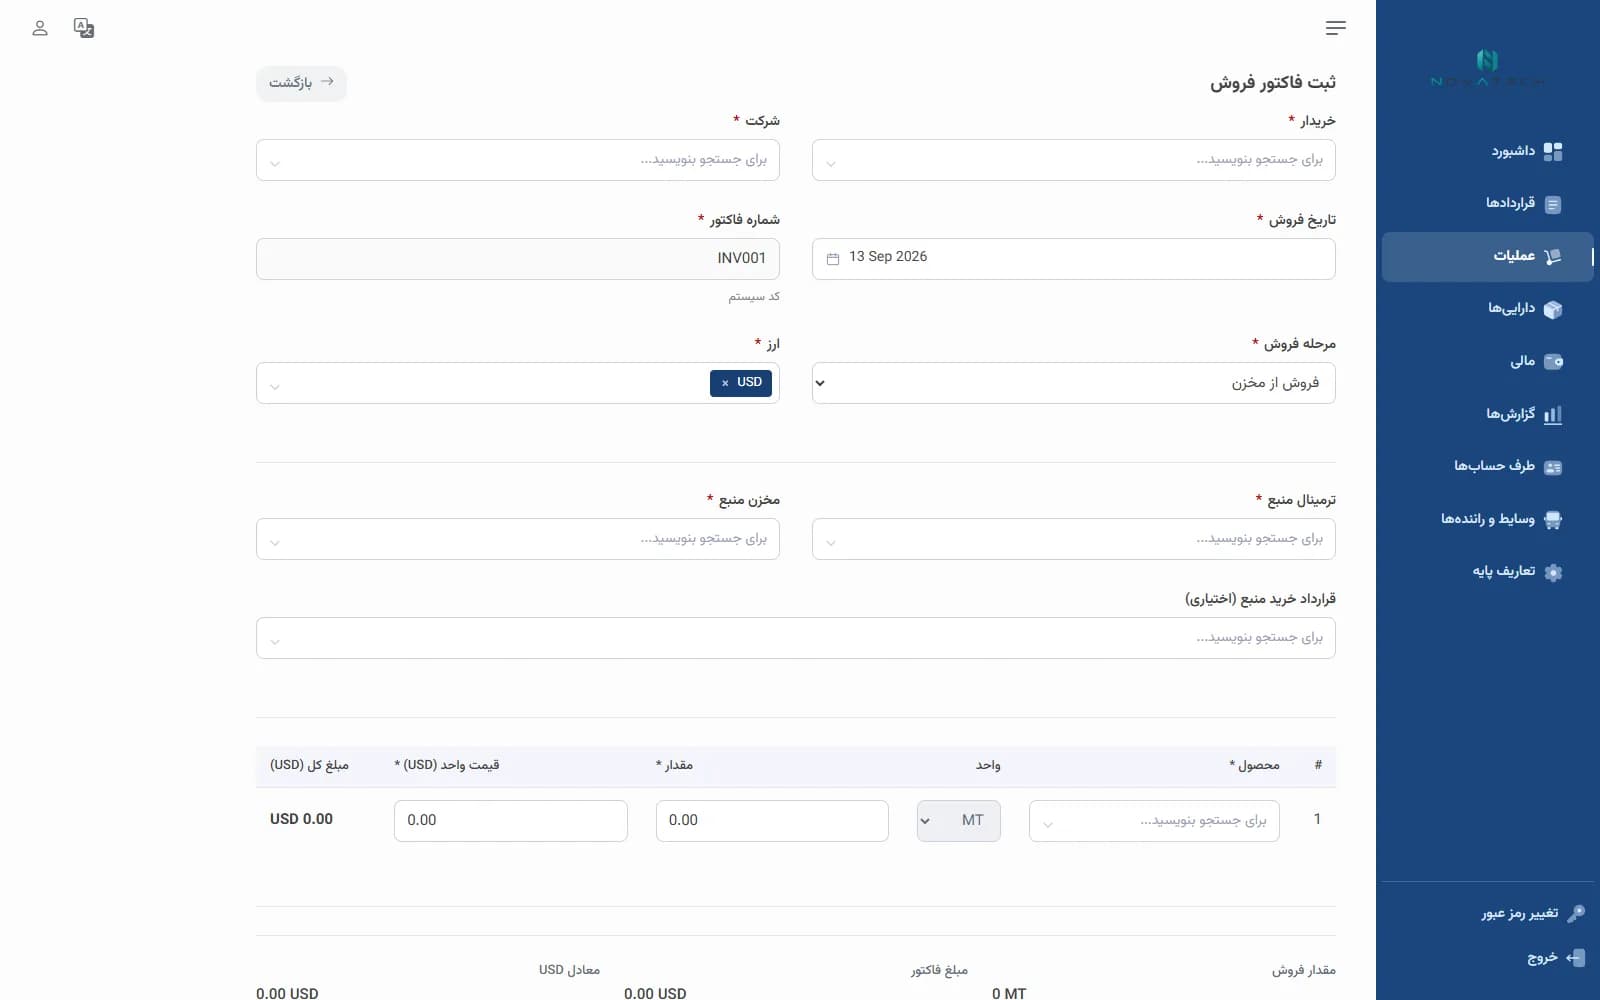
Task: Click the تغییر رمز عبور link
Action: pos(1520,913)
